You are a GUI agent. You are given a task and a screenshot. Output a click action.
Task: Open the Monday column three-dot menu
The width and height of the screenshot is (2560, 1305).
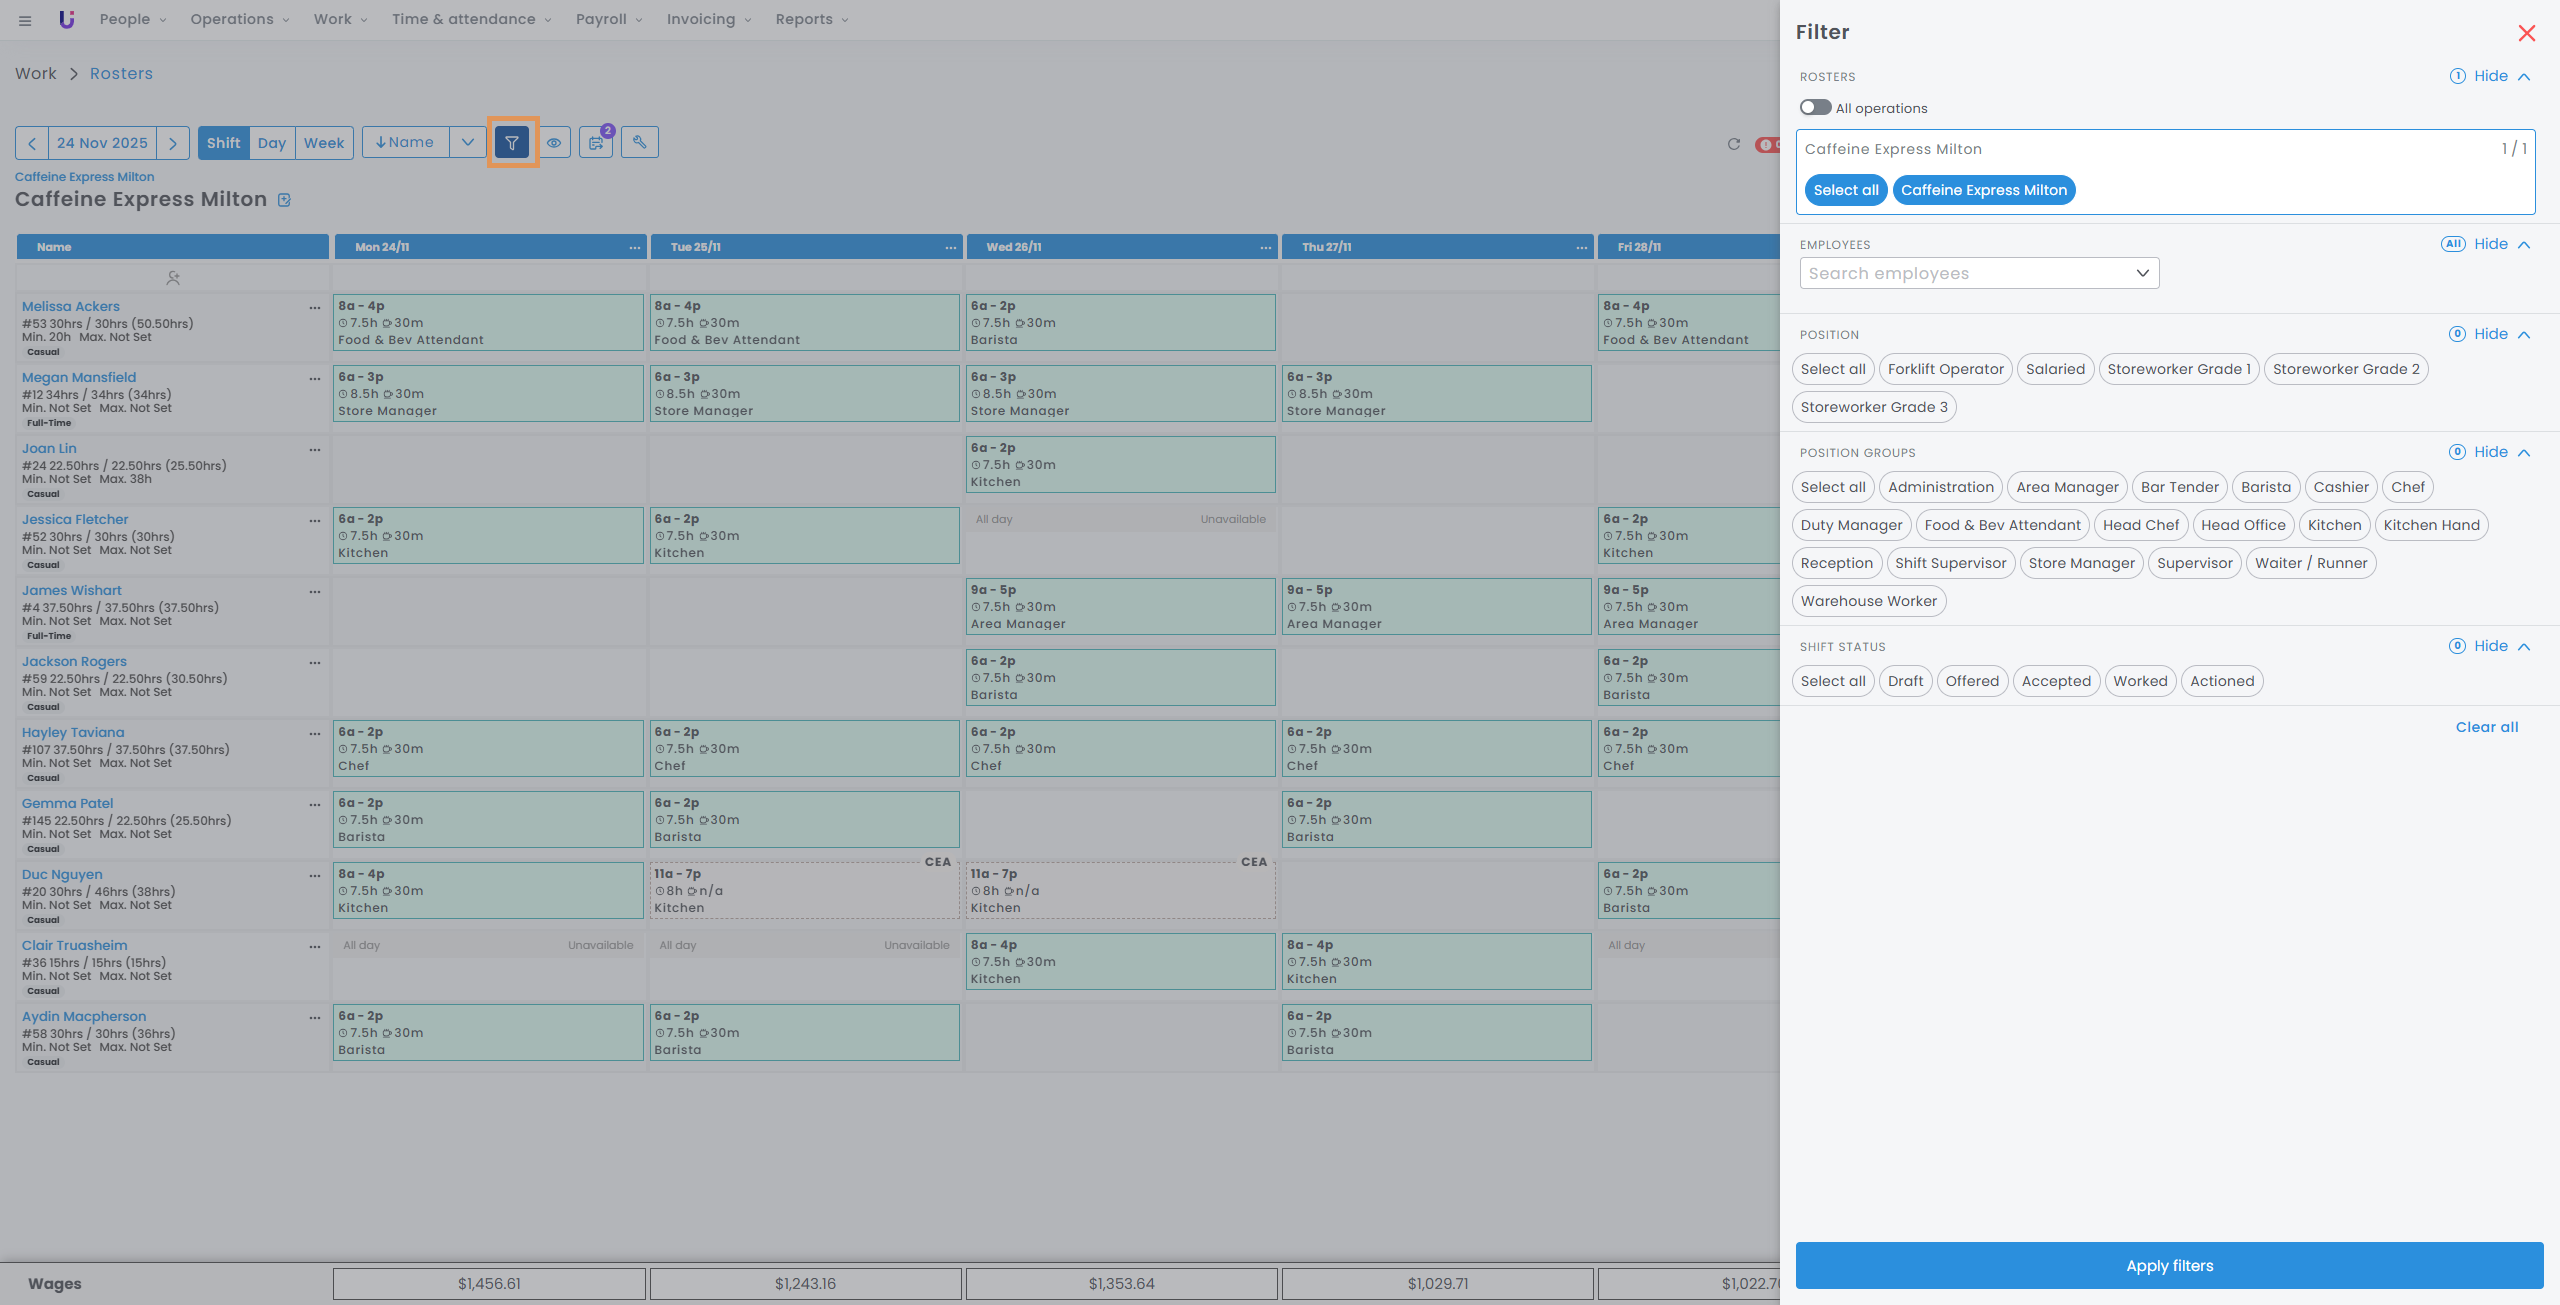(x=634, y=247)
